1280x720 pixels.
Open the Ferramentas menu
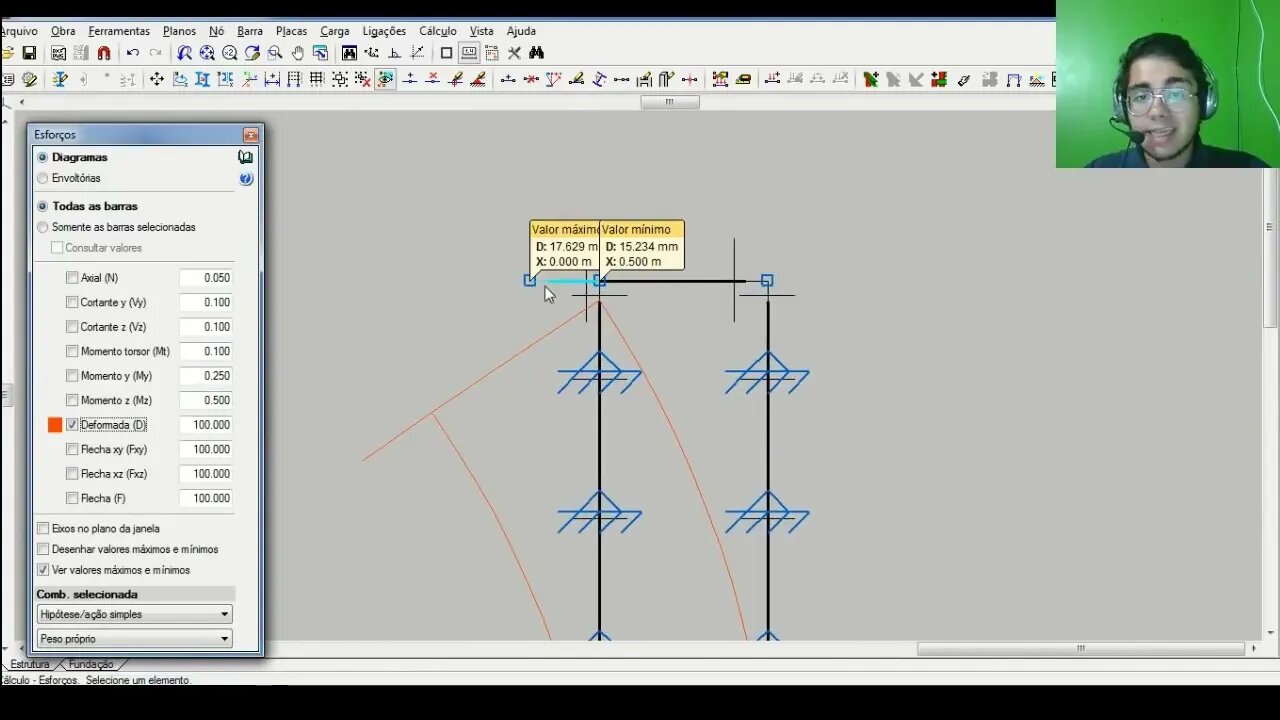point(119,31)
